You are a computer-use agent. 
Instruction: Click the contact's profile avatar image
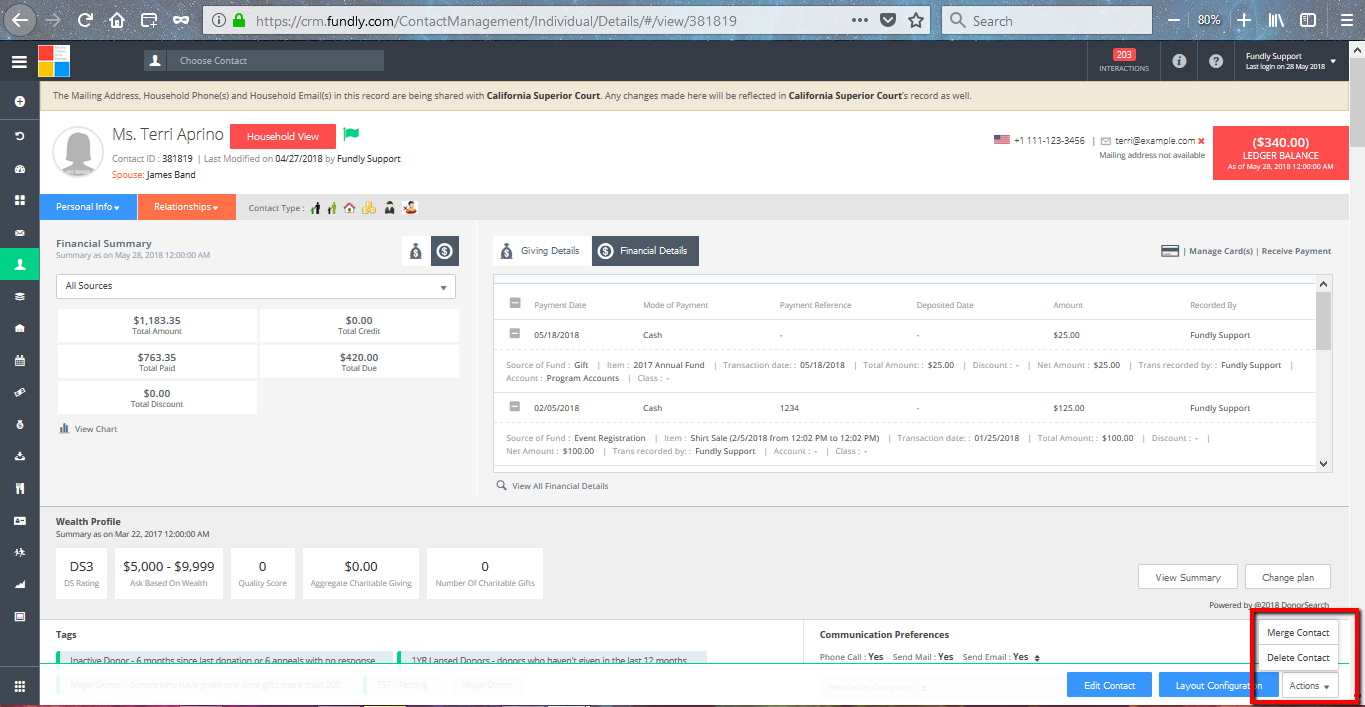tap(79, 153)
